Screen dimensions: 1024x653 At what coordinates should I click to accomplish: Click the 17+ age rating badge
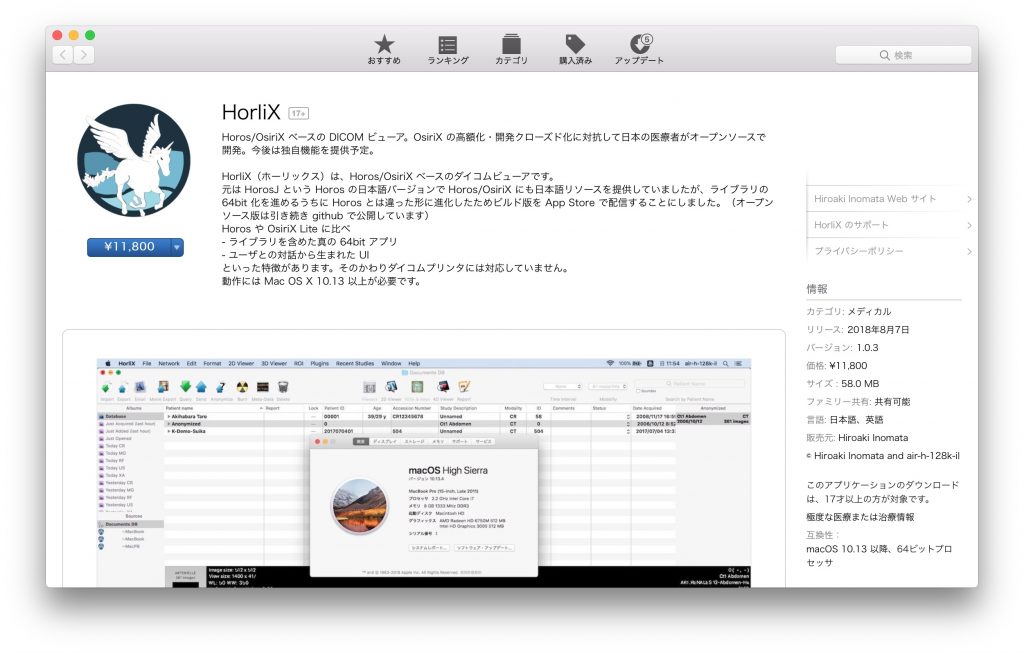click(x=298, y=113)
